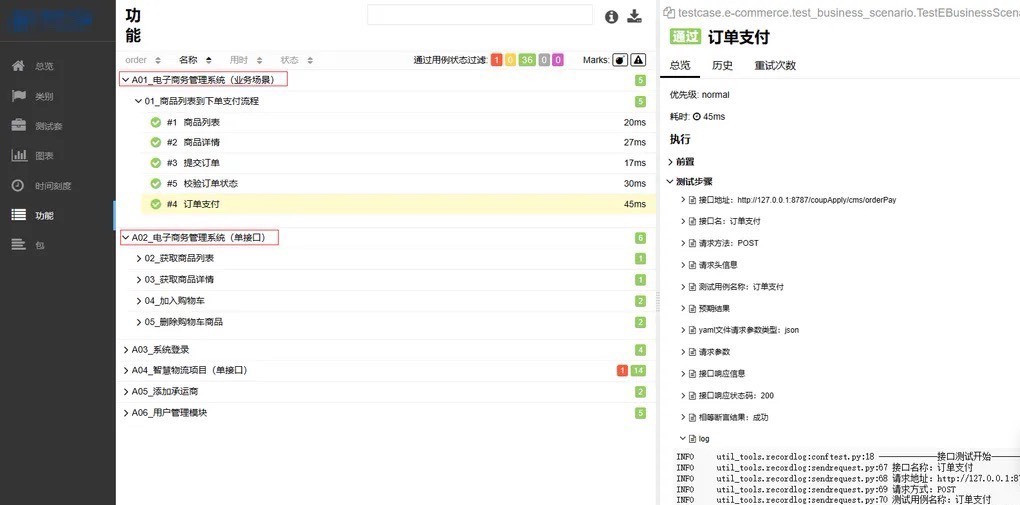The width and height of the screenshot is (1020, 505).
Task: Expand the 请求方法: POST step
Action: coord(719,243)
